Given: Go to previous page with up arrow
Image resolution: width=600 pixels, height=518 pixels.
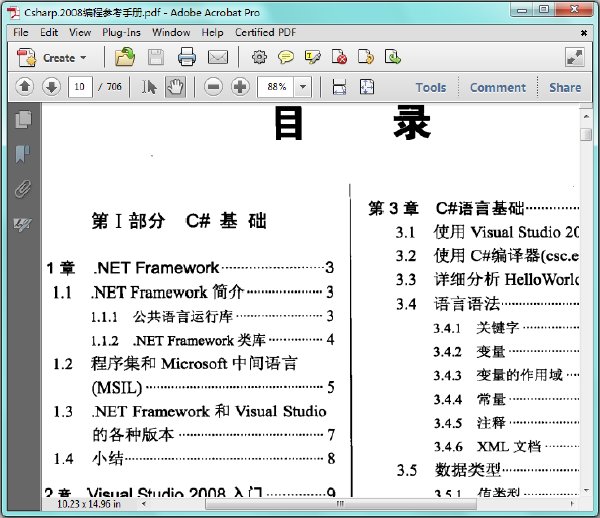Looking at the screenshot, I should click(25, 87).
